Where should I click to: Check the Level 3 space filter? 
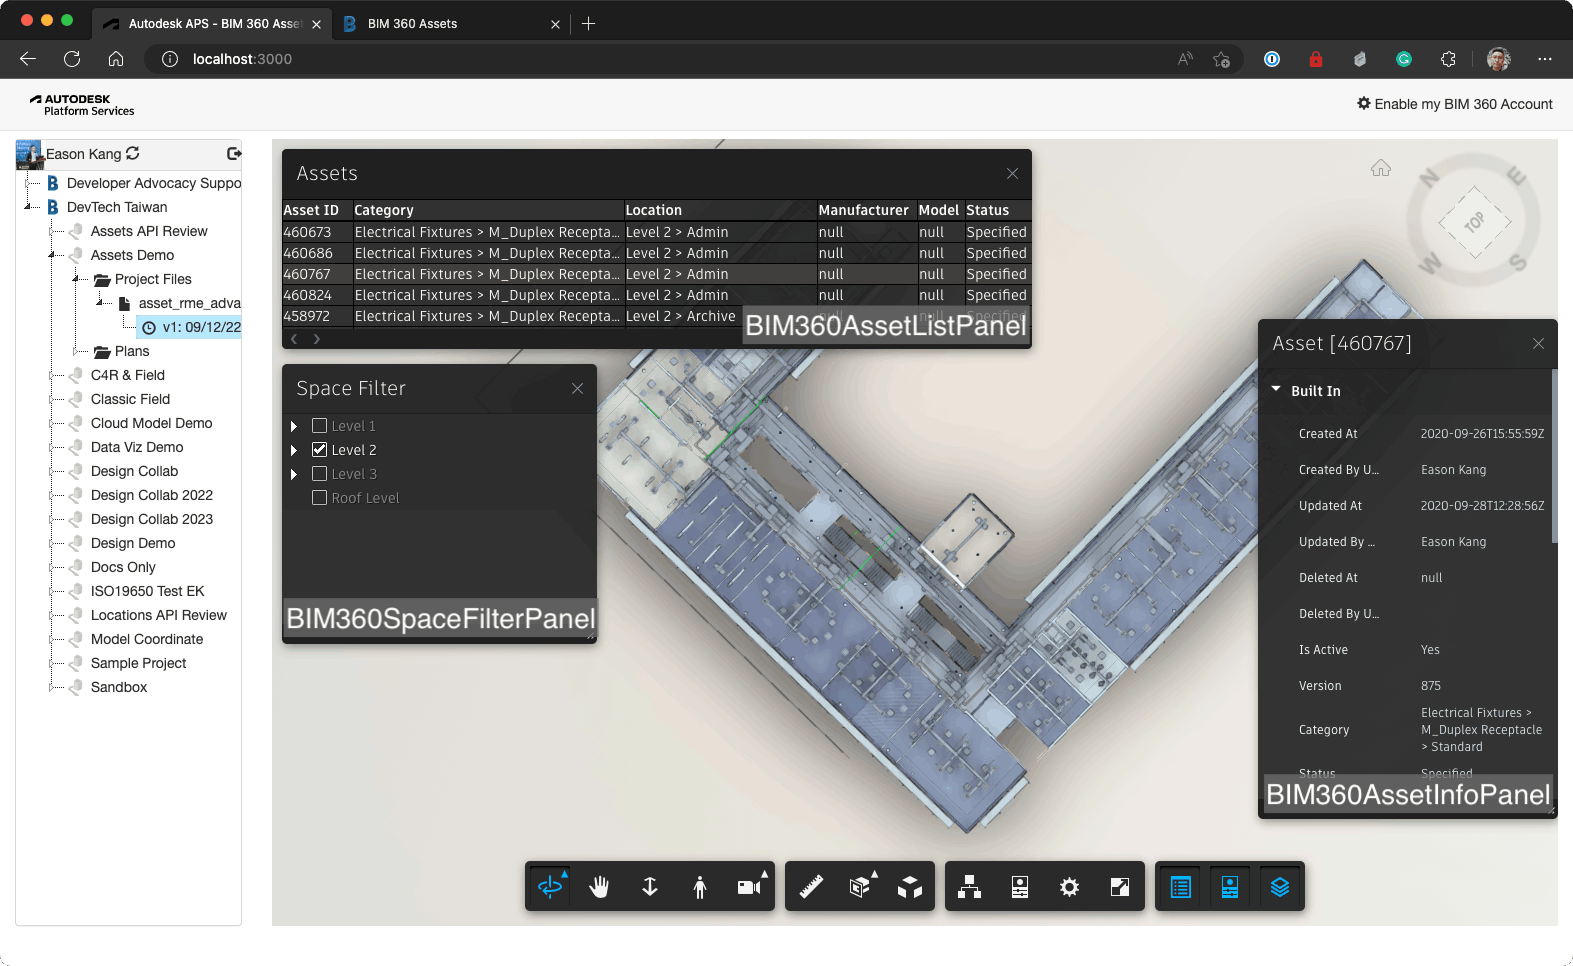pos(320,474)
